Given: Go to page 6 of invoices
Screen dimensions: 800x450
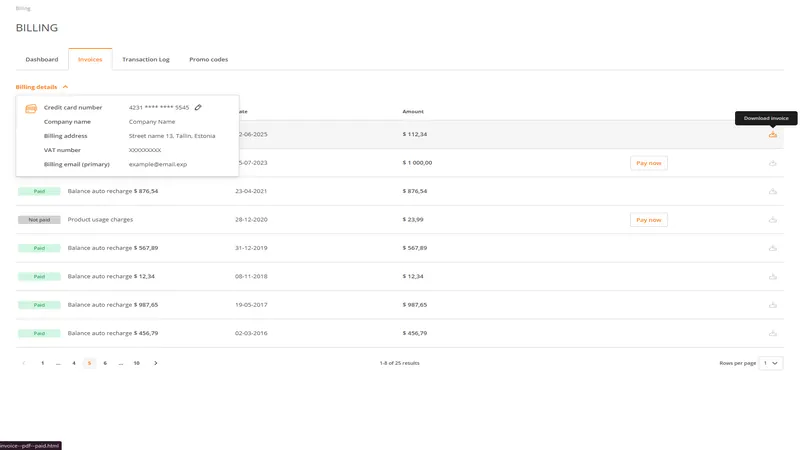Looking at the screenshot, I should (105, 363).
